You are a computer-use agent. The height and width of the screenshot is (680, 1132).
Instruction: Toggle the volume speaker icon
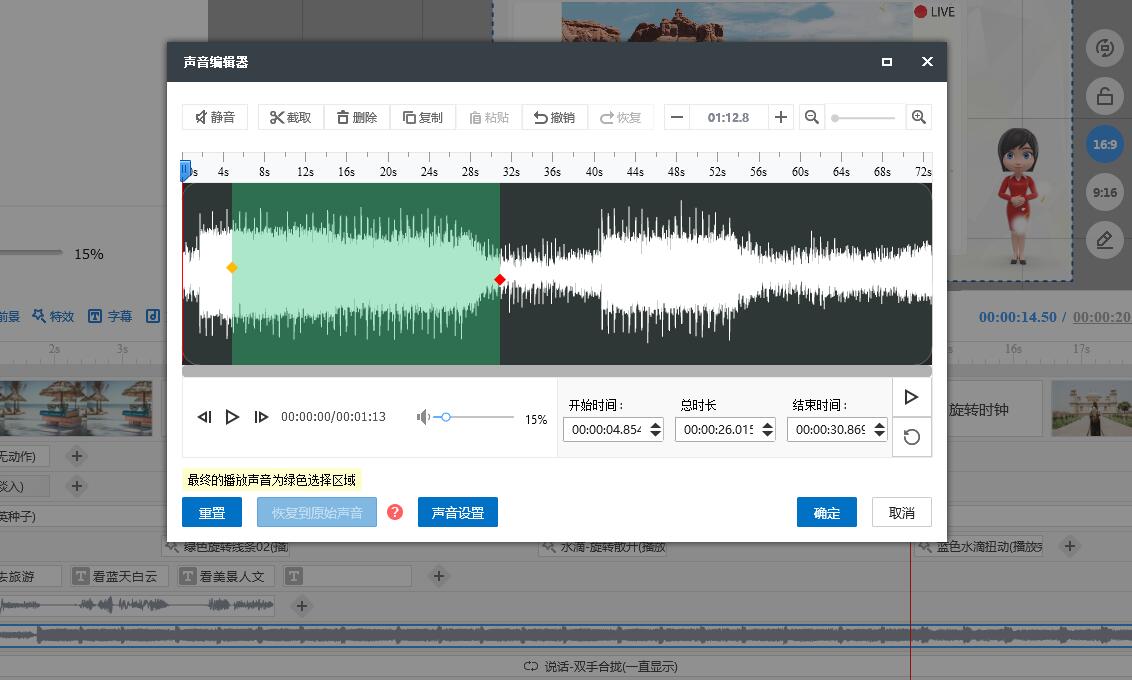pyautogui.click(x=423, y=417)
